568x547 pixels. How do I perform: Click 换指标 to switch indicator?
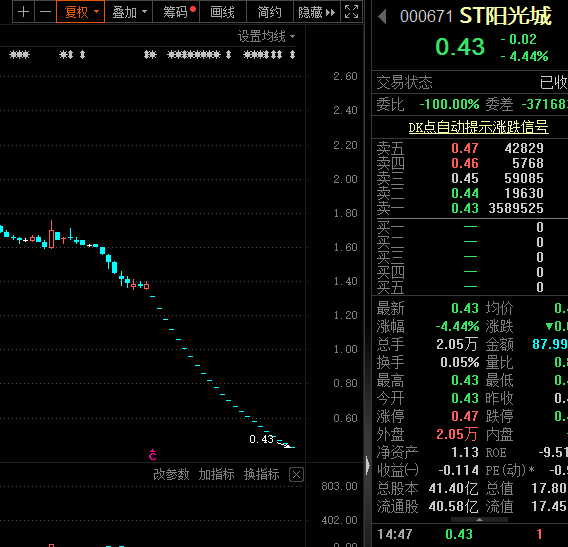click(262, 474)
